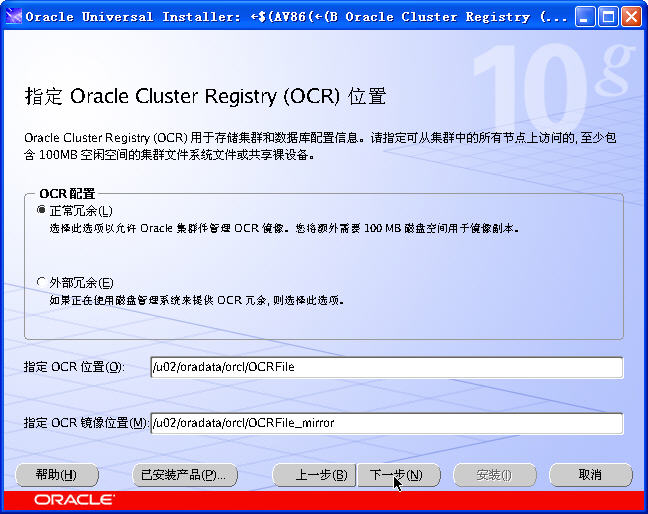Click the 外部冗余 description about 磁盘管理系统

(197, 300)
